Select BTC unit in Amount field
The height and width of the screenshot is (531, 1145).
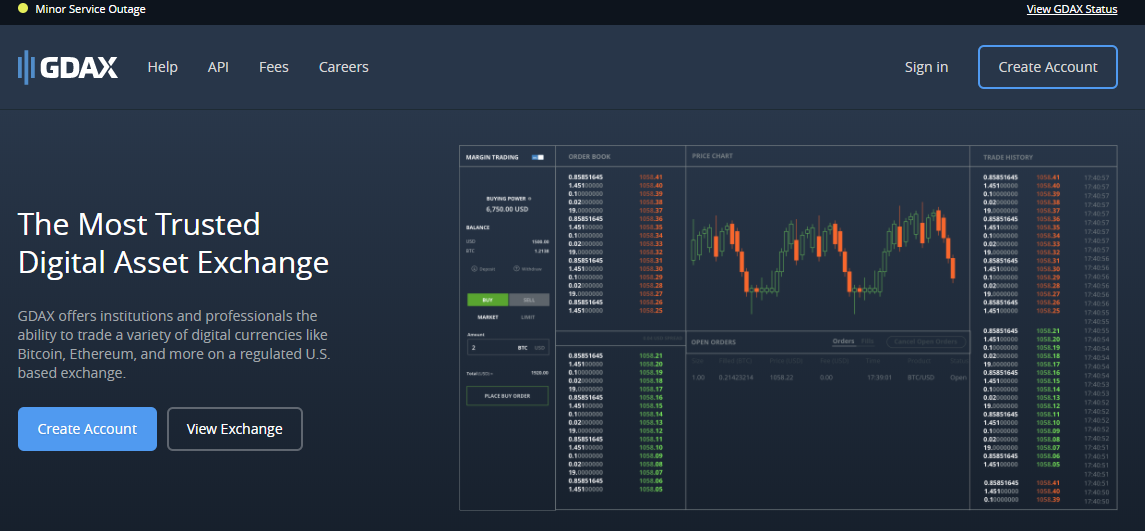pos(522,348)
